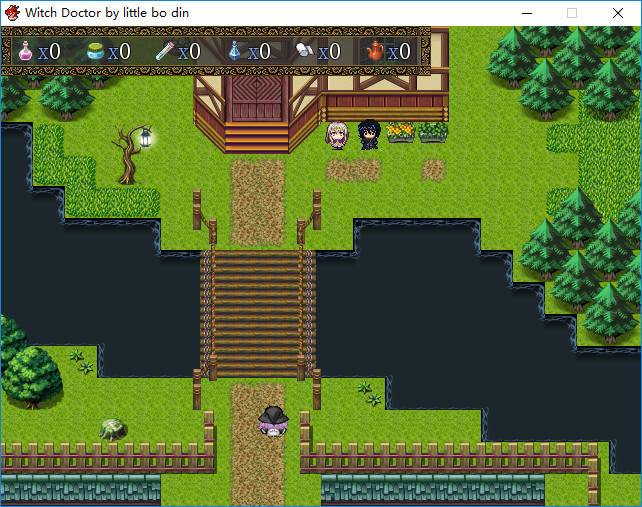Select the green ointment jar icon

click(96, 51)
